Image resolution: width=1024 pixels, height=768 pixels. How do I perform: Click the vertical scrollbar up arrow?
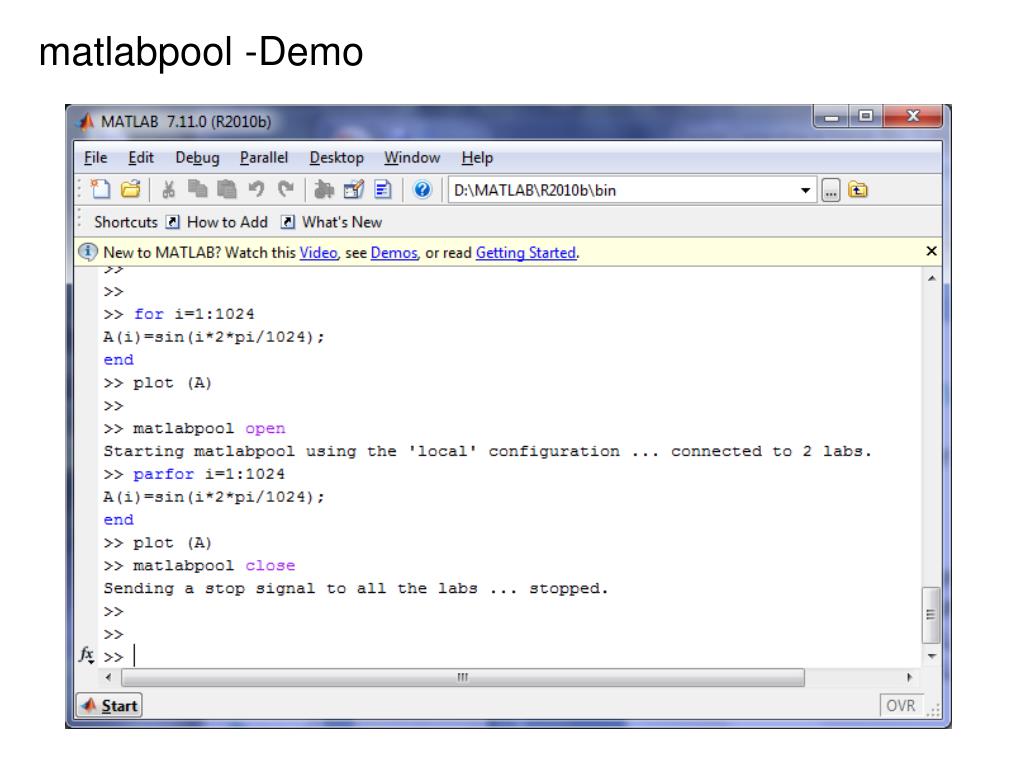[x=932, y=278]
